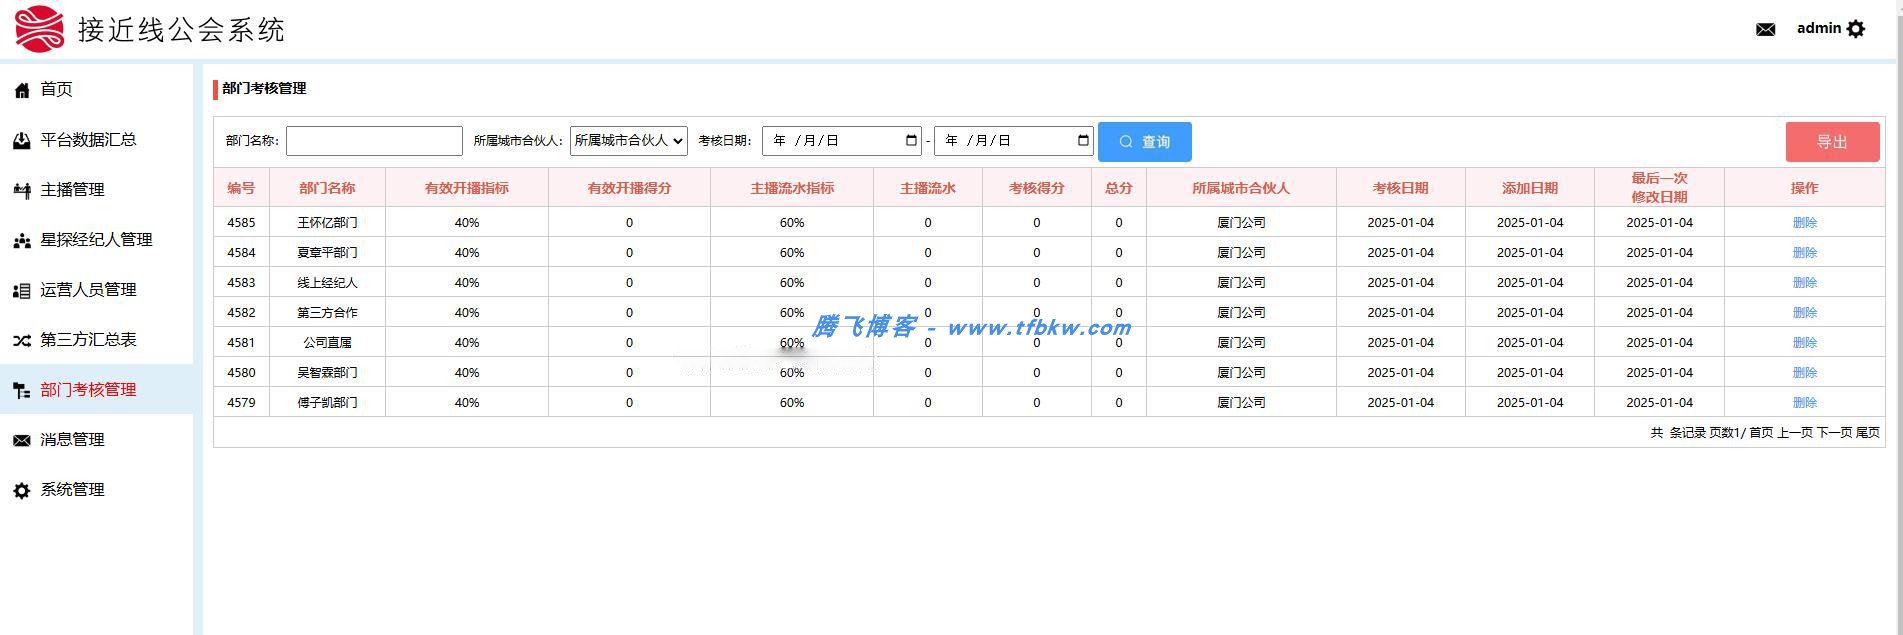Go to 首页 in sidebar
1903x635 pixels.
(x=56, y=90)
